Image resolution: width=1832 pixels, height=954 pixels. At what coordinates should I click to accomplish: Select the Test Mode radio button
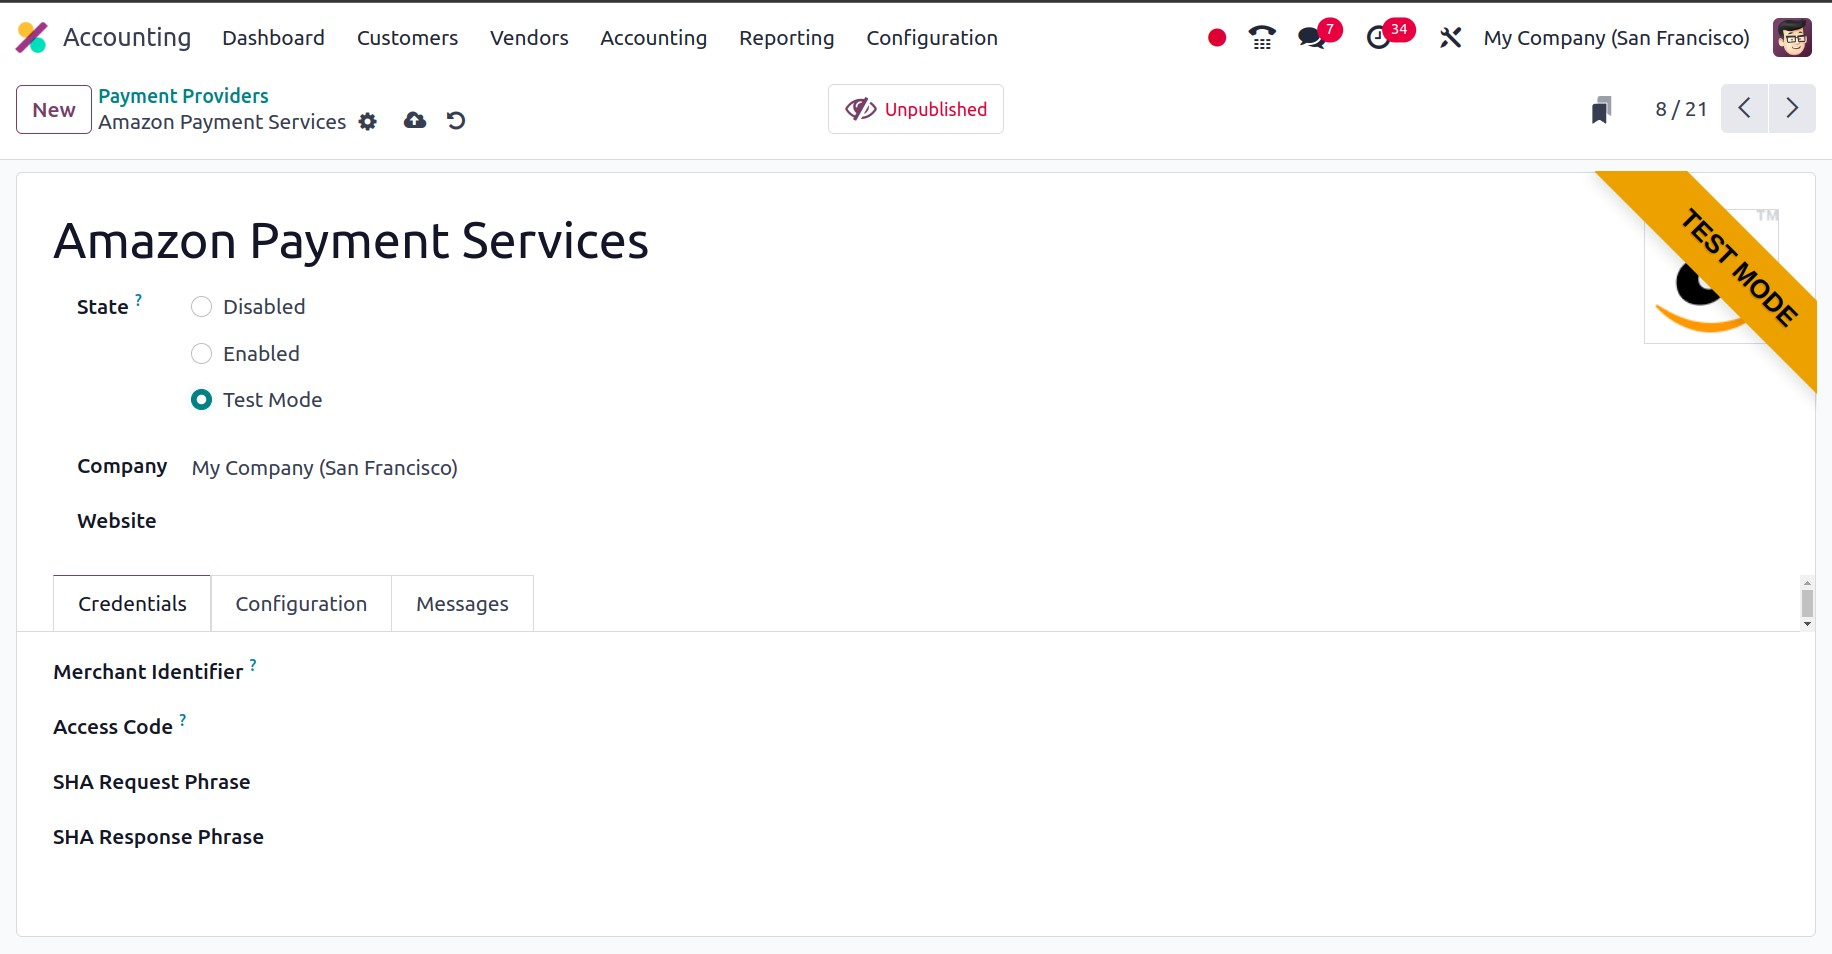(x=202, y=400)
